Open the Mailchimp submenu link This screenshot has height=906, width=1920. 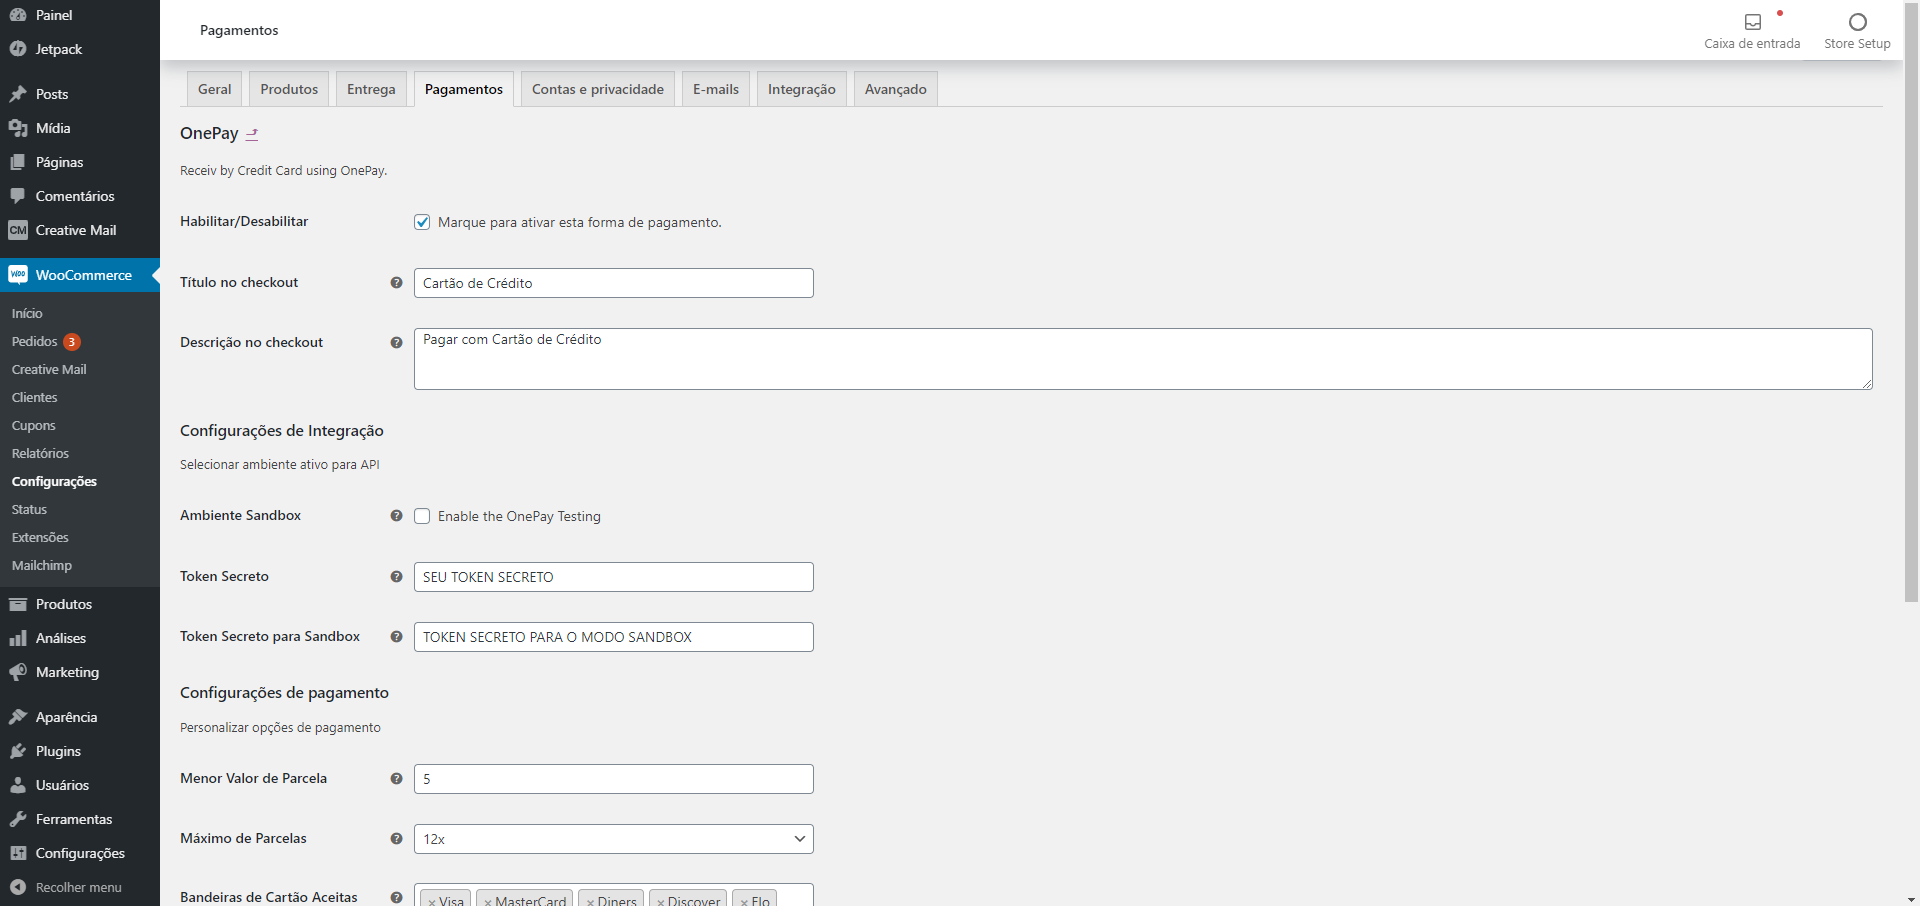tap(42, 565)
